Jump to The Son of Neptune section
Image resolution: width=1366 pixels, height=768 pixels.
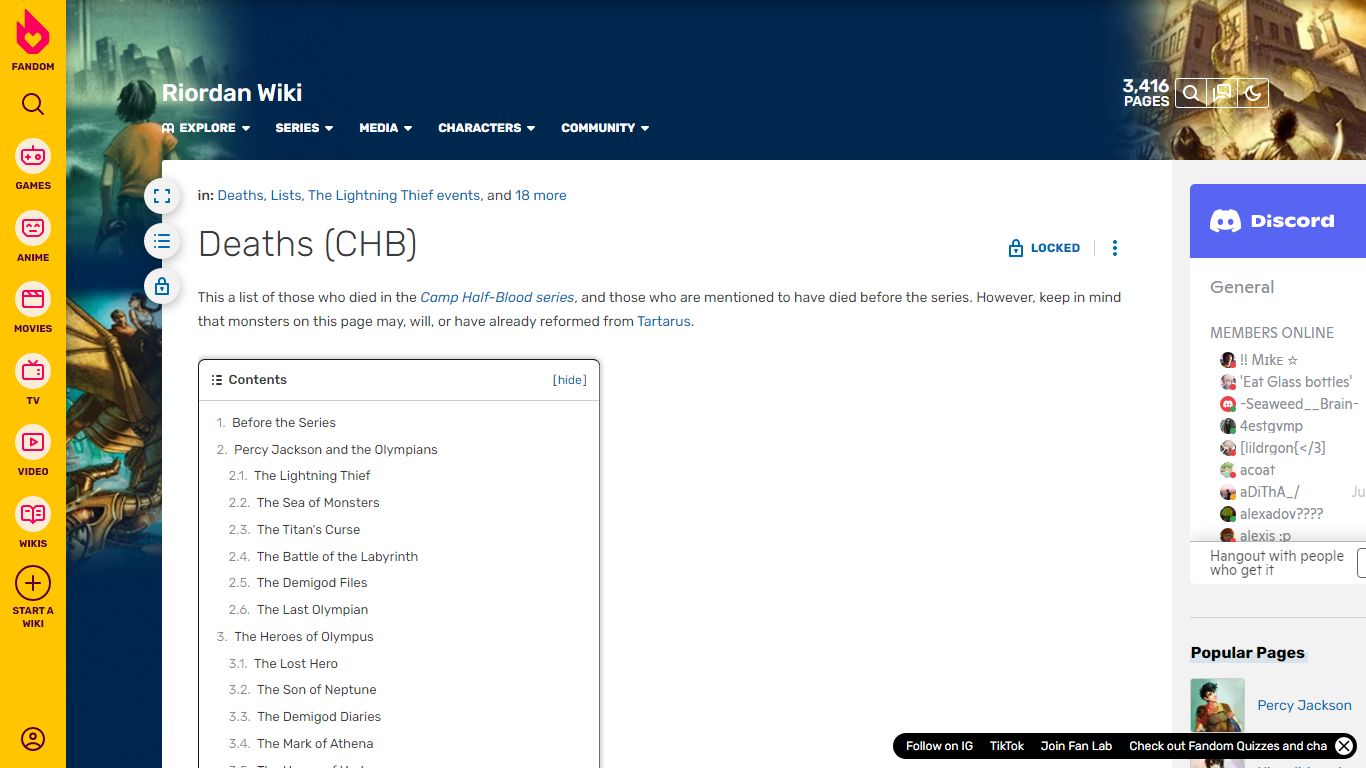317,689
